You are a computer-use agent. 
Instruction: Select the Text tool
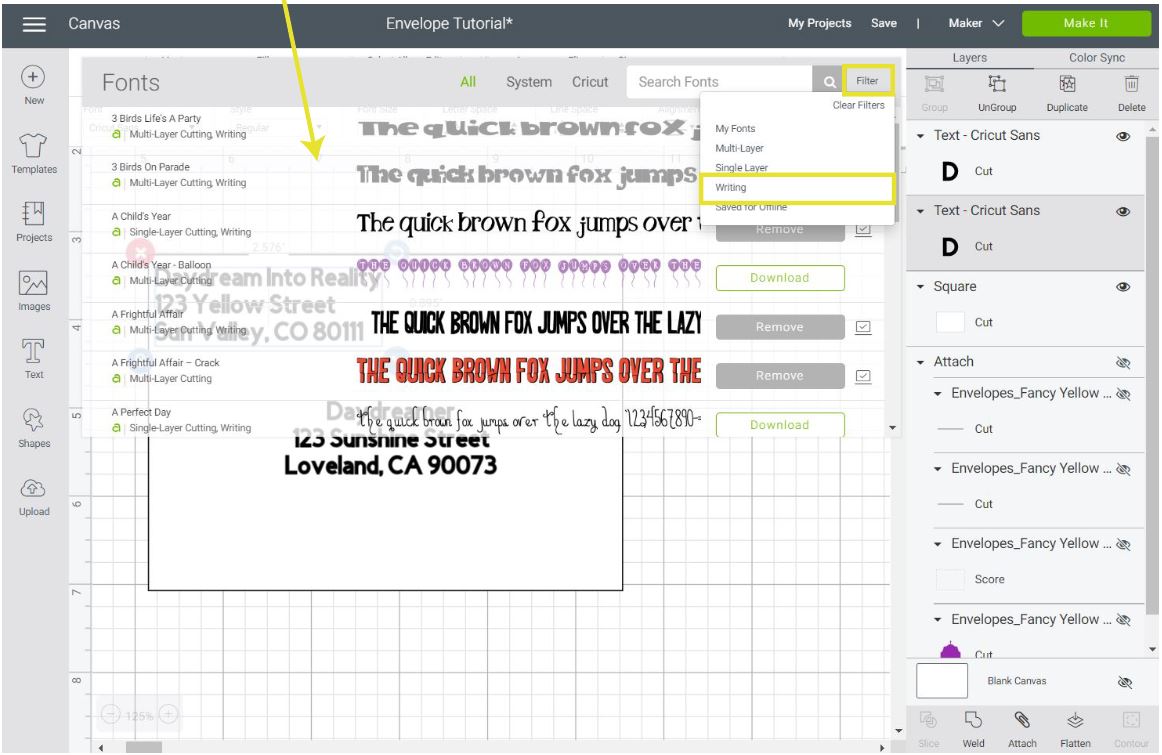point(33,350)
